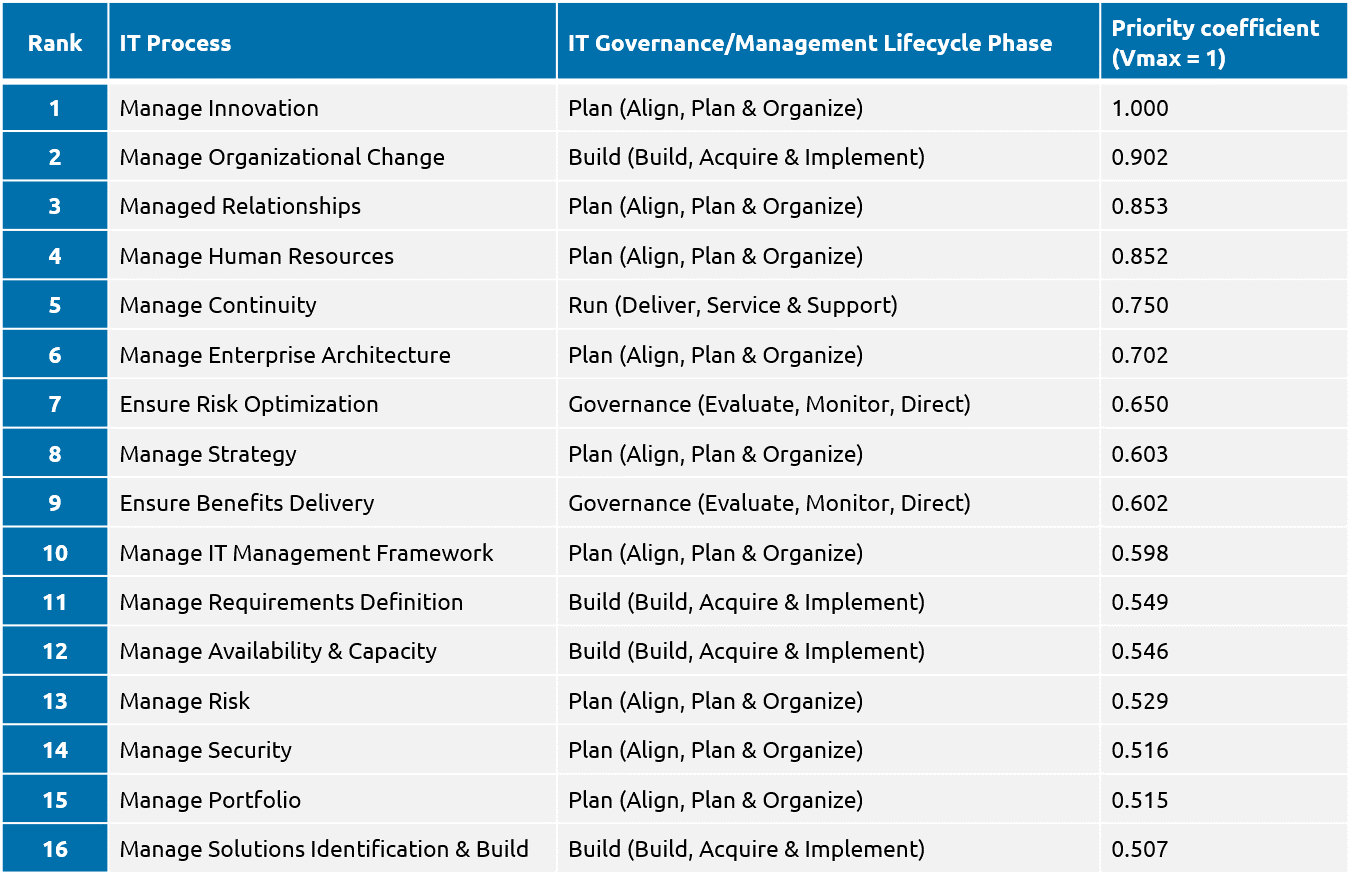Select the Manage Strategy cell

pyautogui.click(x=208, y=454)
